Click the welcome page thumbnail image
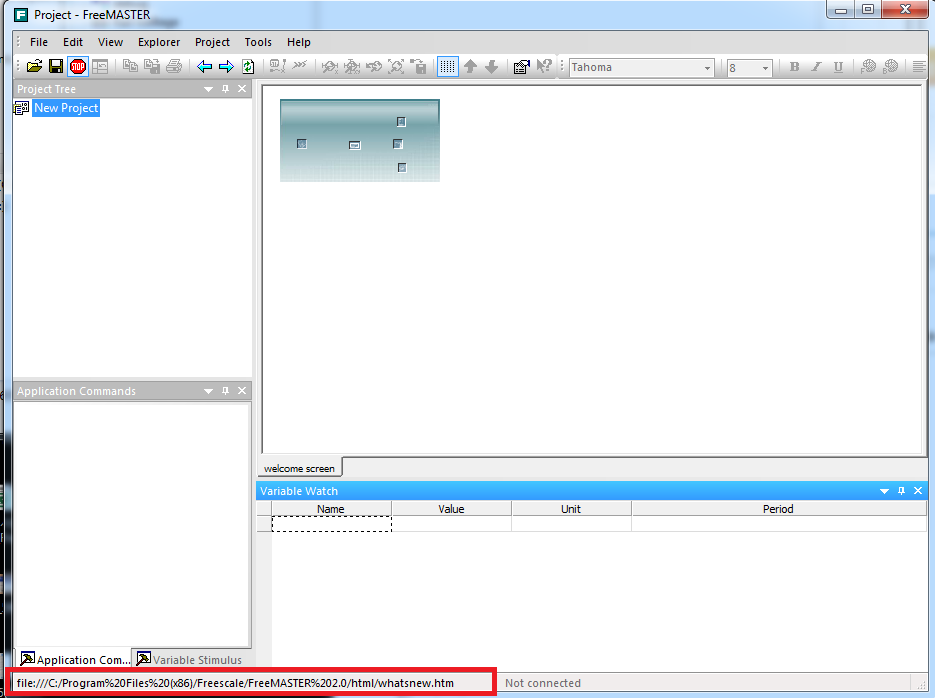 [360, 141]
